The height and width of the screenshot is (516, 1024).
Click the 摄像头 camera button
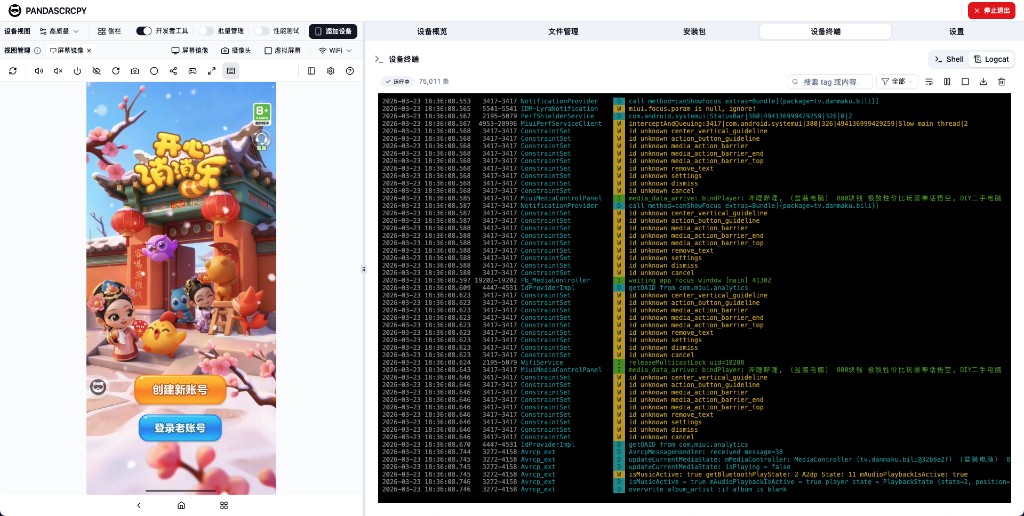tap(236, 50)
